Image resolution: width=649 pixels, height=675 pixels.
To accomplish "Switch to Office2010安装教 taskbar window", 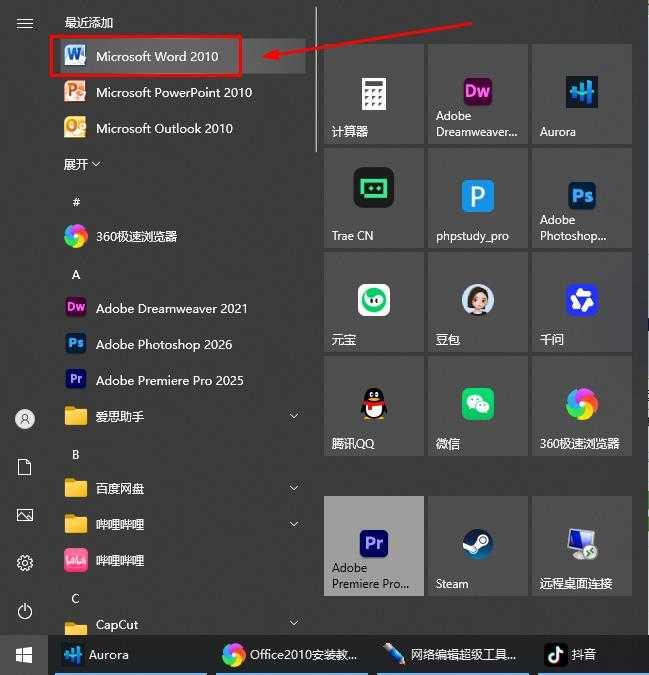I will pyautogui.click(x=292, y=655).
